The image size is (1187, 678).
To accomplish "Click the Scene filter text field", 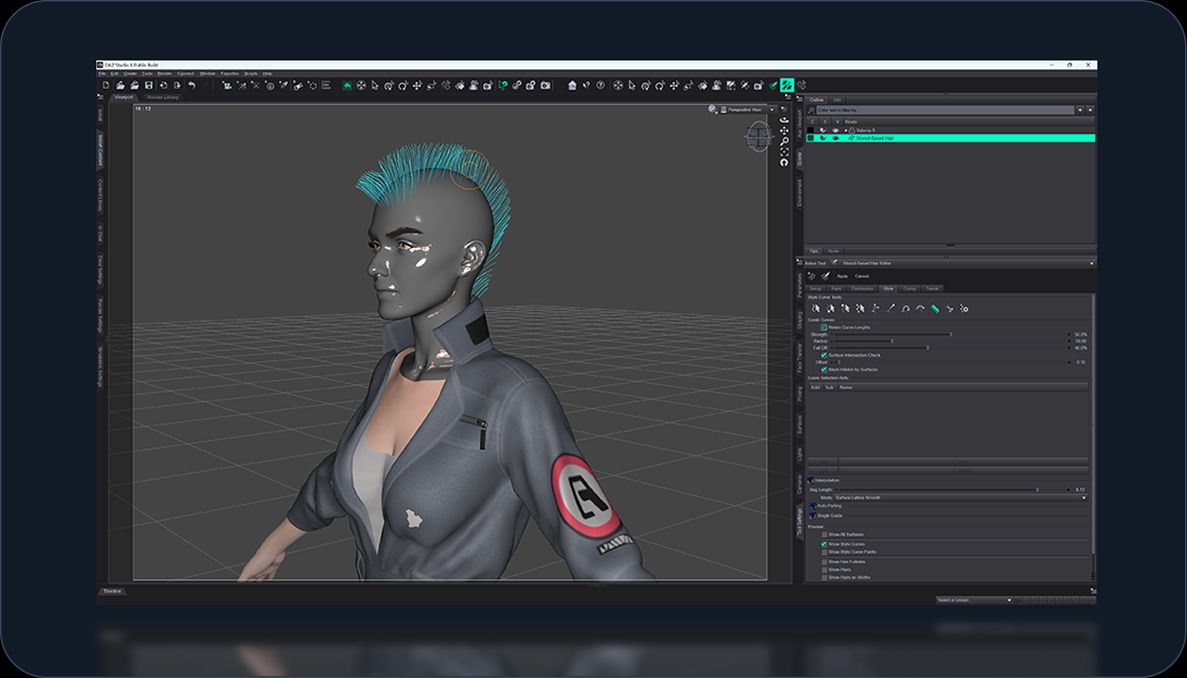I will [945, 110].
